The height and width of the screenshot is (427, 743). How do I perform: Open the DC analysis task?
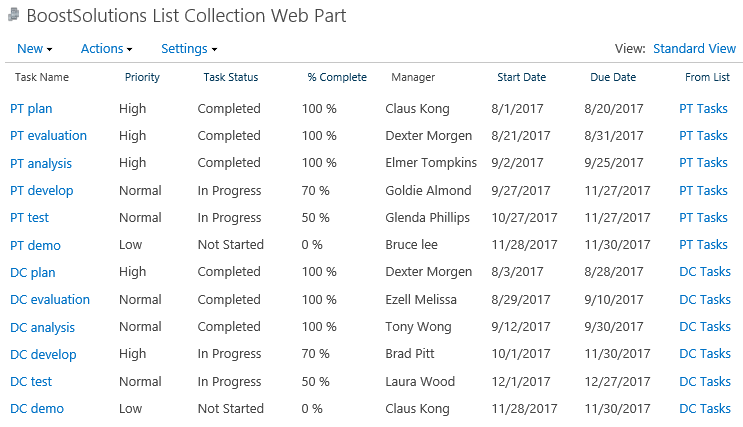(43, 327)
